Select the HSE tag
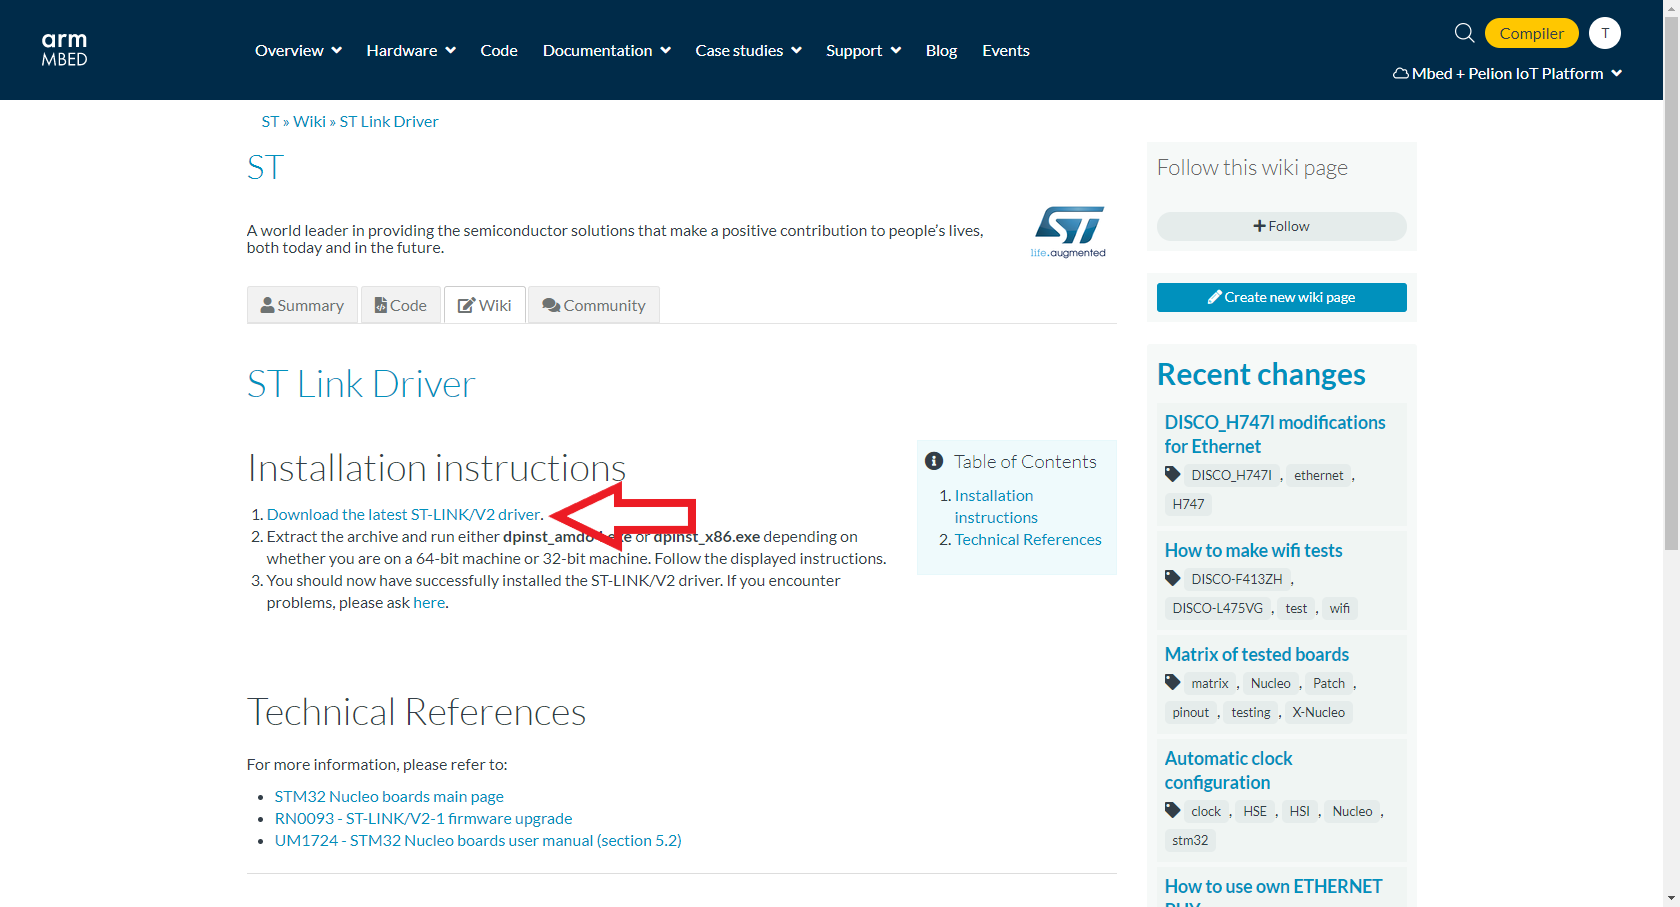The image size is (1680, 907). point(1255,811)
